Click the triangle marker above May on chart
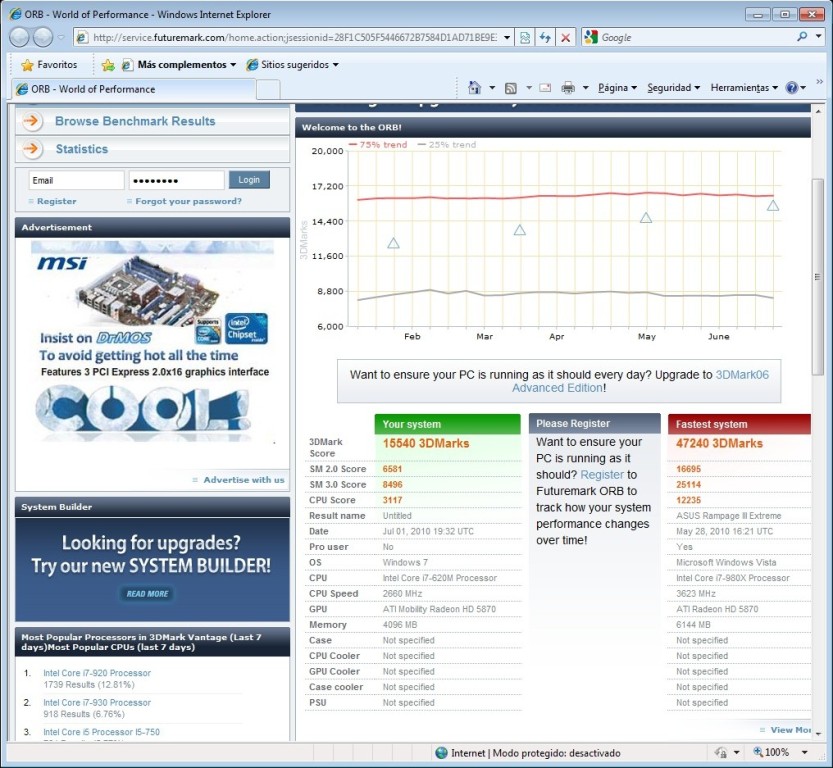The image size is (833, 768). click(645, 218)
